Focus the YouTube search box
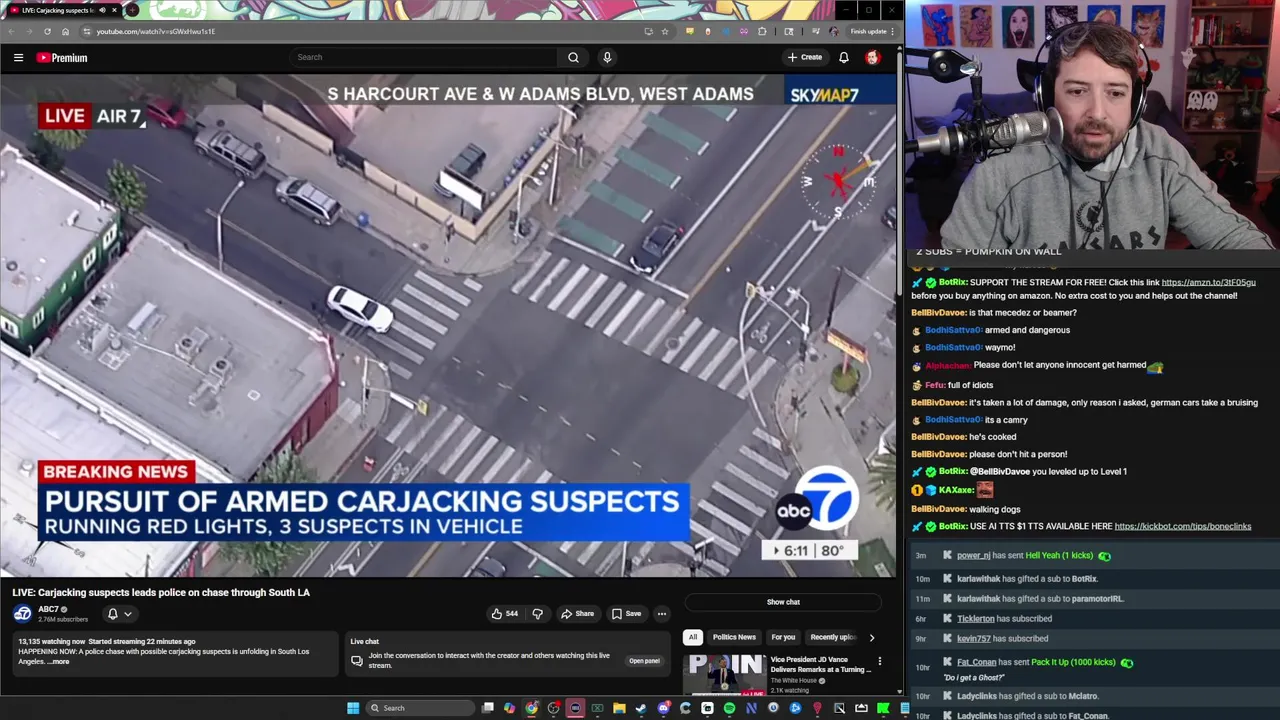Image resolution: width=1280 pixels, height=720 pixels. point(423,57)
